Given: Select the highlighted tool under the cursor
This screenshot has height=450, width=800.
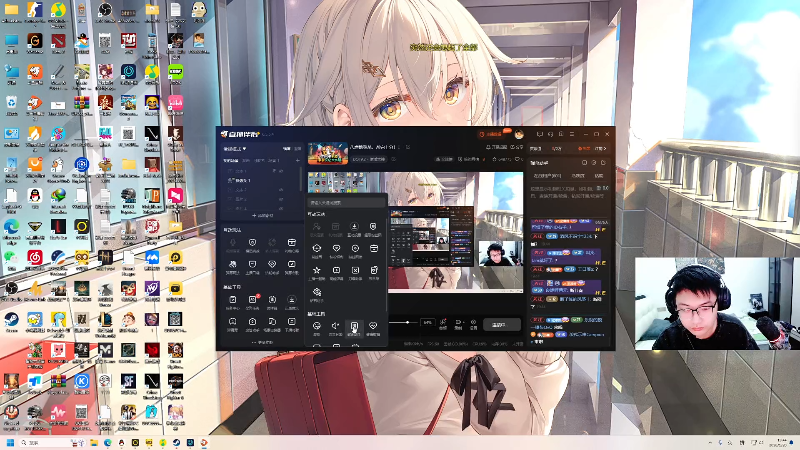Looking at the screenshot, I should point(354,327).
